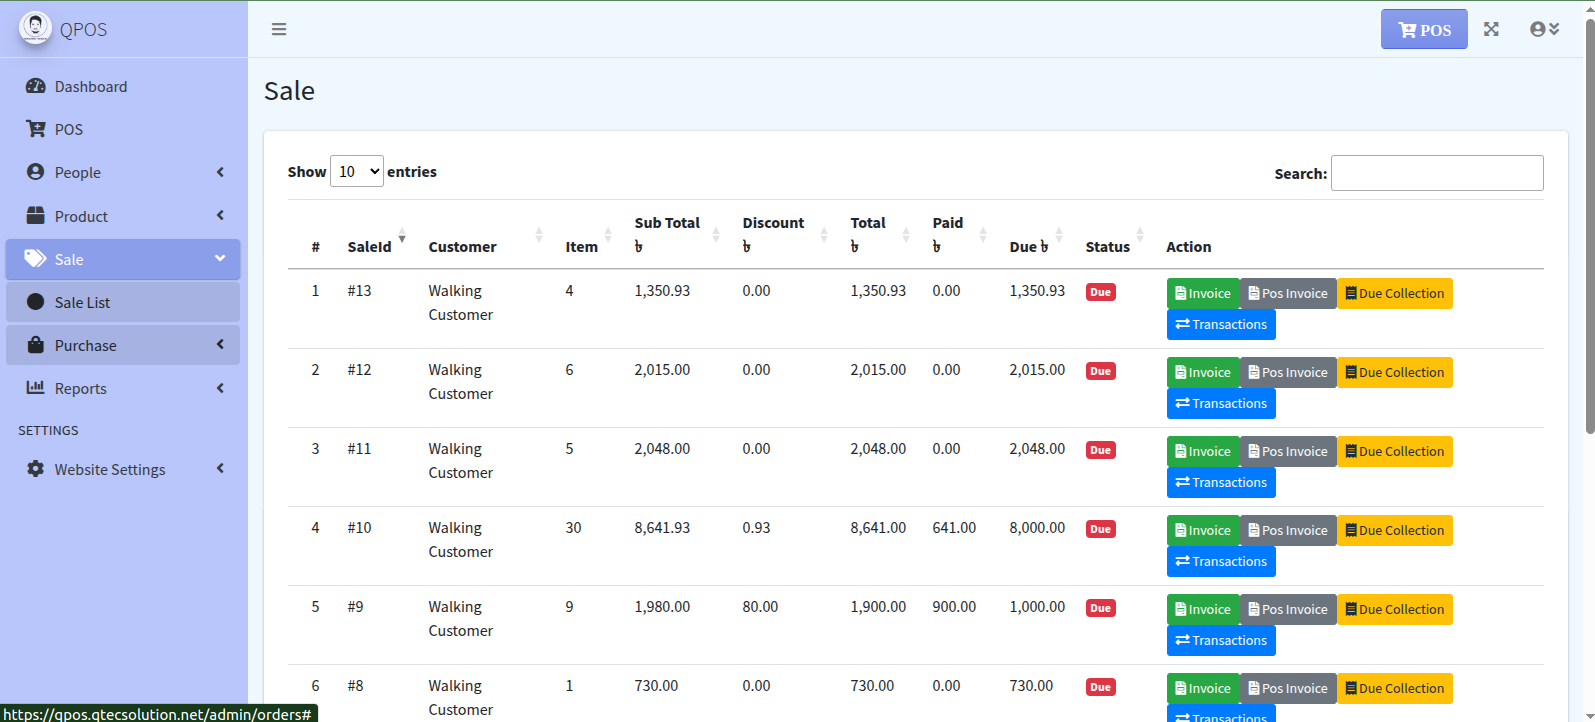Open POS from top-right cart button
Screen dimensions: 1595x722
(1424, 29)
